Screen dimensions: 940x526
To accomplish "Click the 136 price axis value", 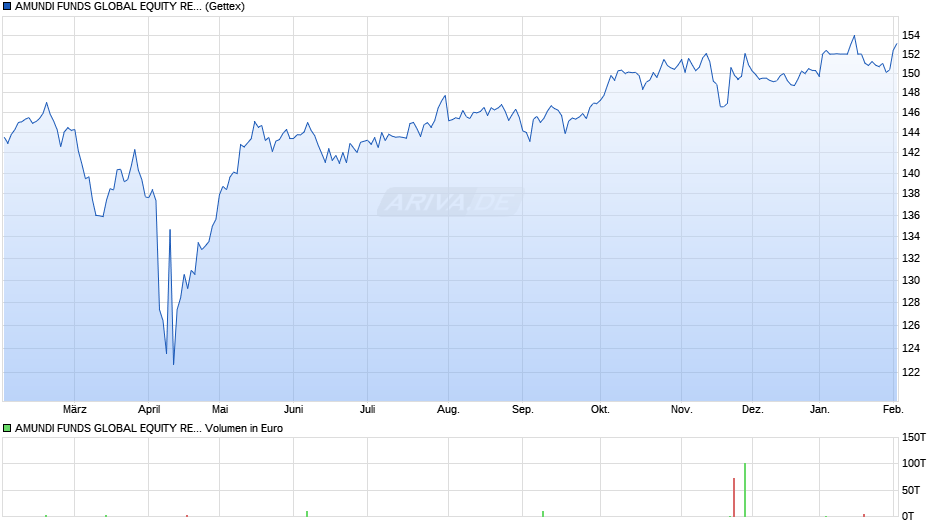I will pyautogui.click(x=911, y=215).
